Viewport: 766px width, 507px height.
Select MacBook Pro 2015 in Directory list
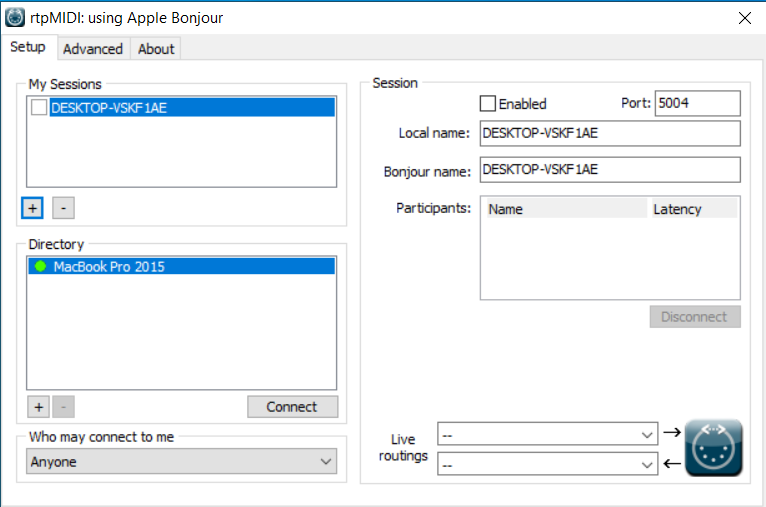tap(182, 266)
